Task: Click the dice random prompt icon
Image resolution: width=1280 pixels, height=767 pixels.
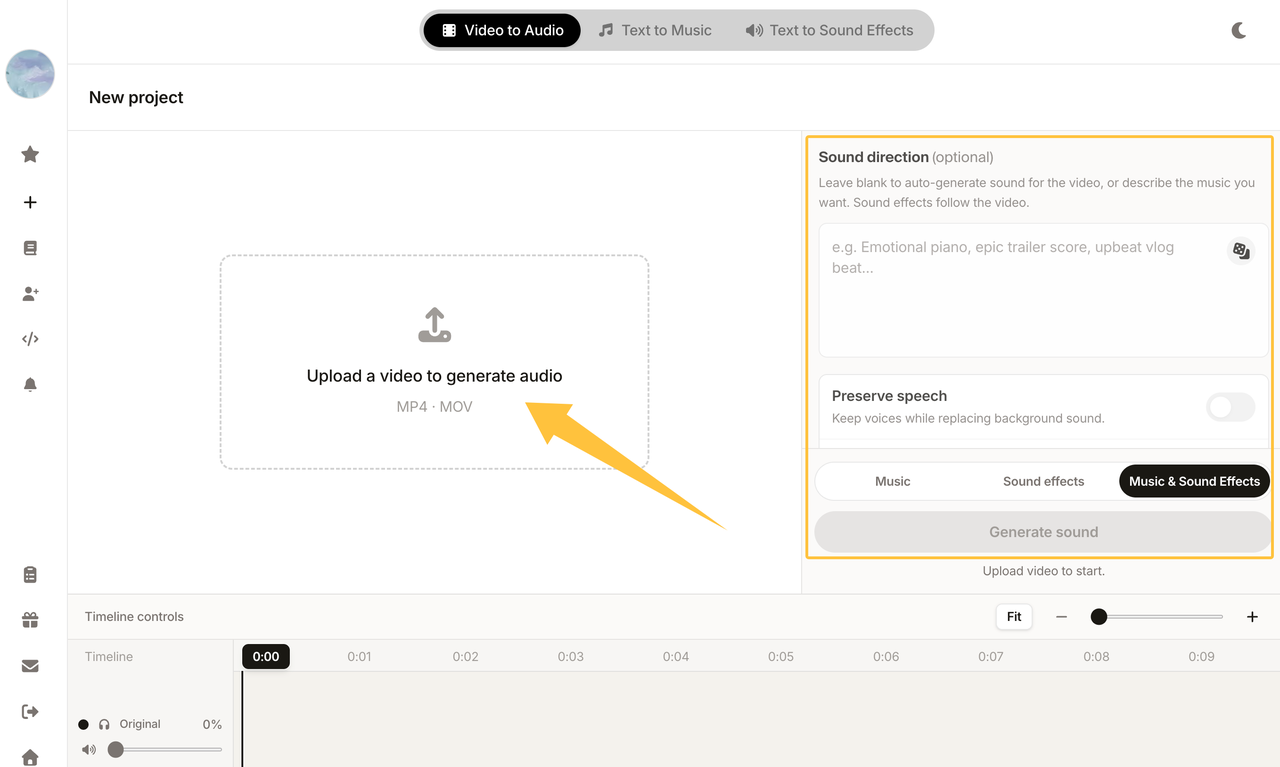Action: (1241, 250)
